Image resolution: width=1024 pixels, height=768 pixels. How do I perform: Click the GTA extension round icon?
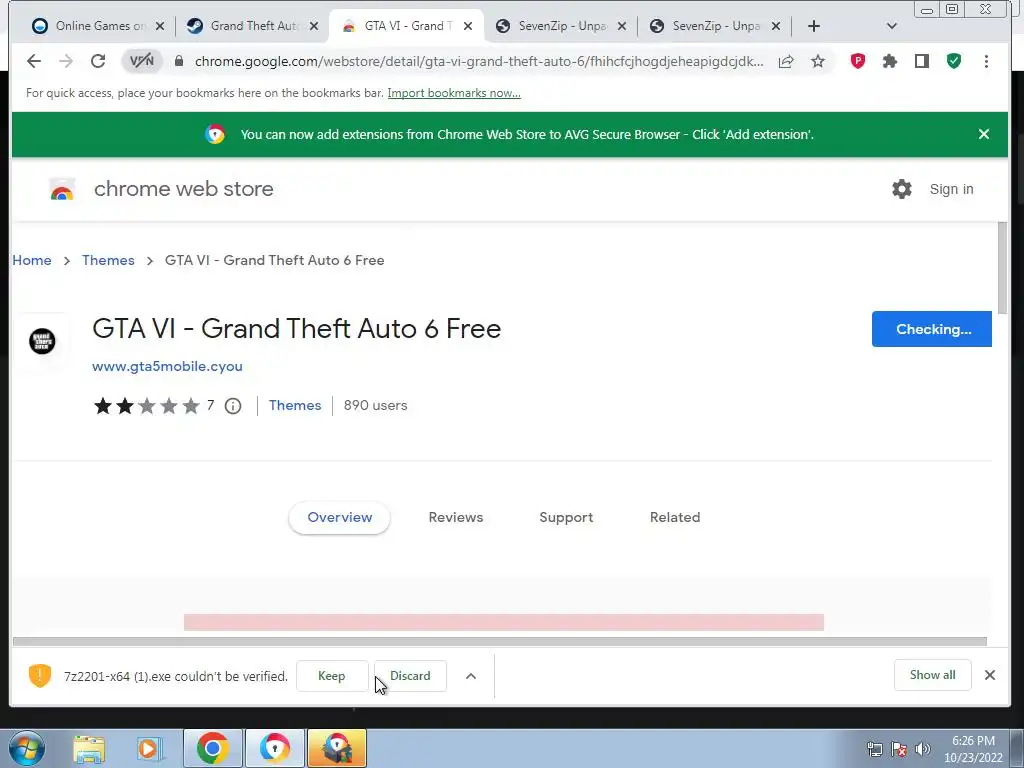click(x=42, y=341)
